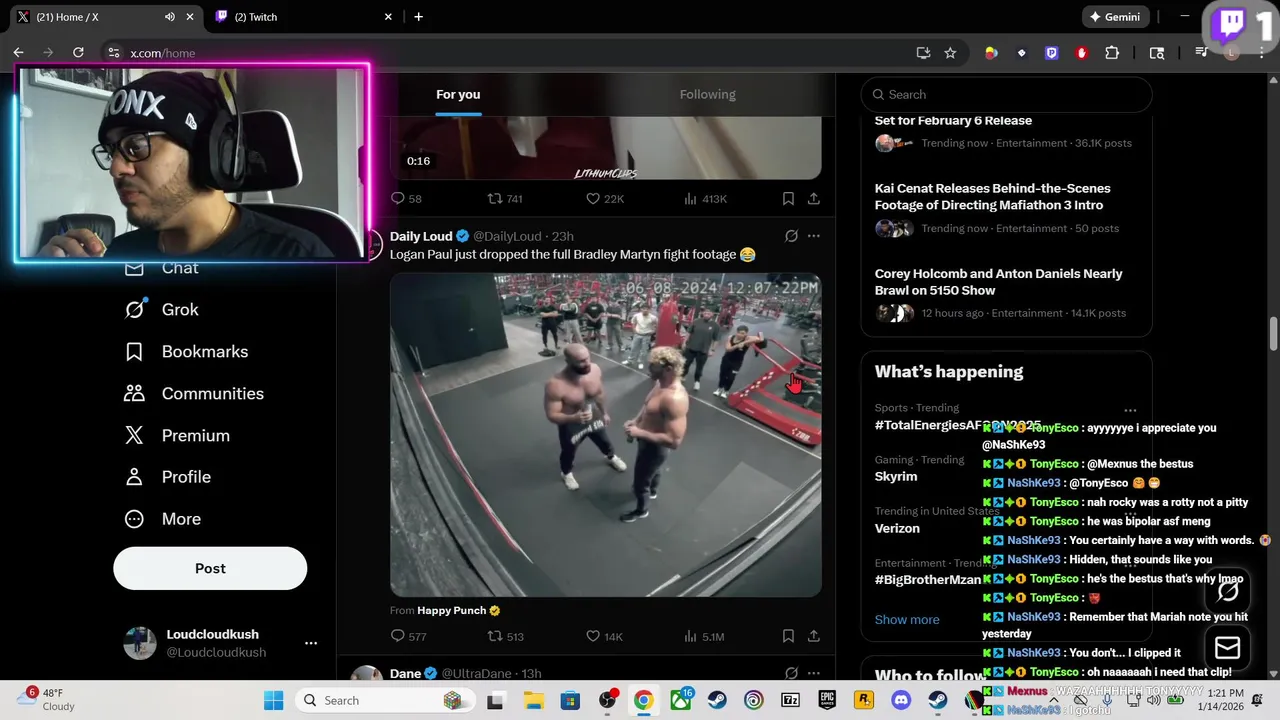The width and height of the screenshot is (1280, 720).
Task: Mute the audio on the X tab
Action: 169,17
